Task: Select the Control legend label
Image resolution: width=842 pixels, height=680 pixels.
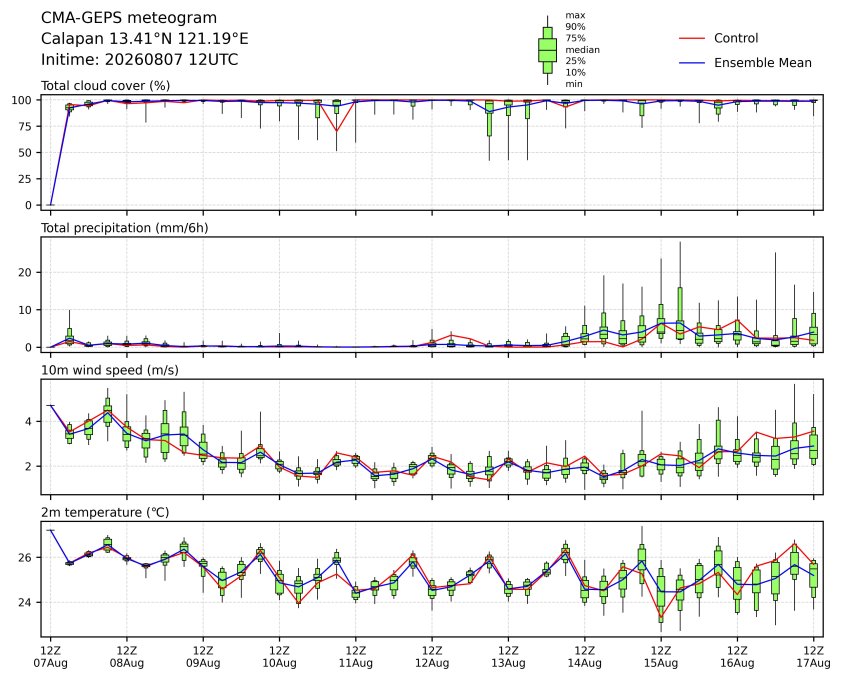Action: point(736,39)
